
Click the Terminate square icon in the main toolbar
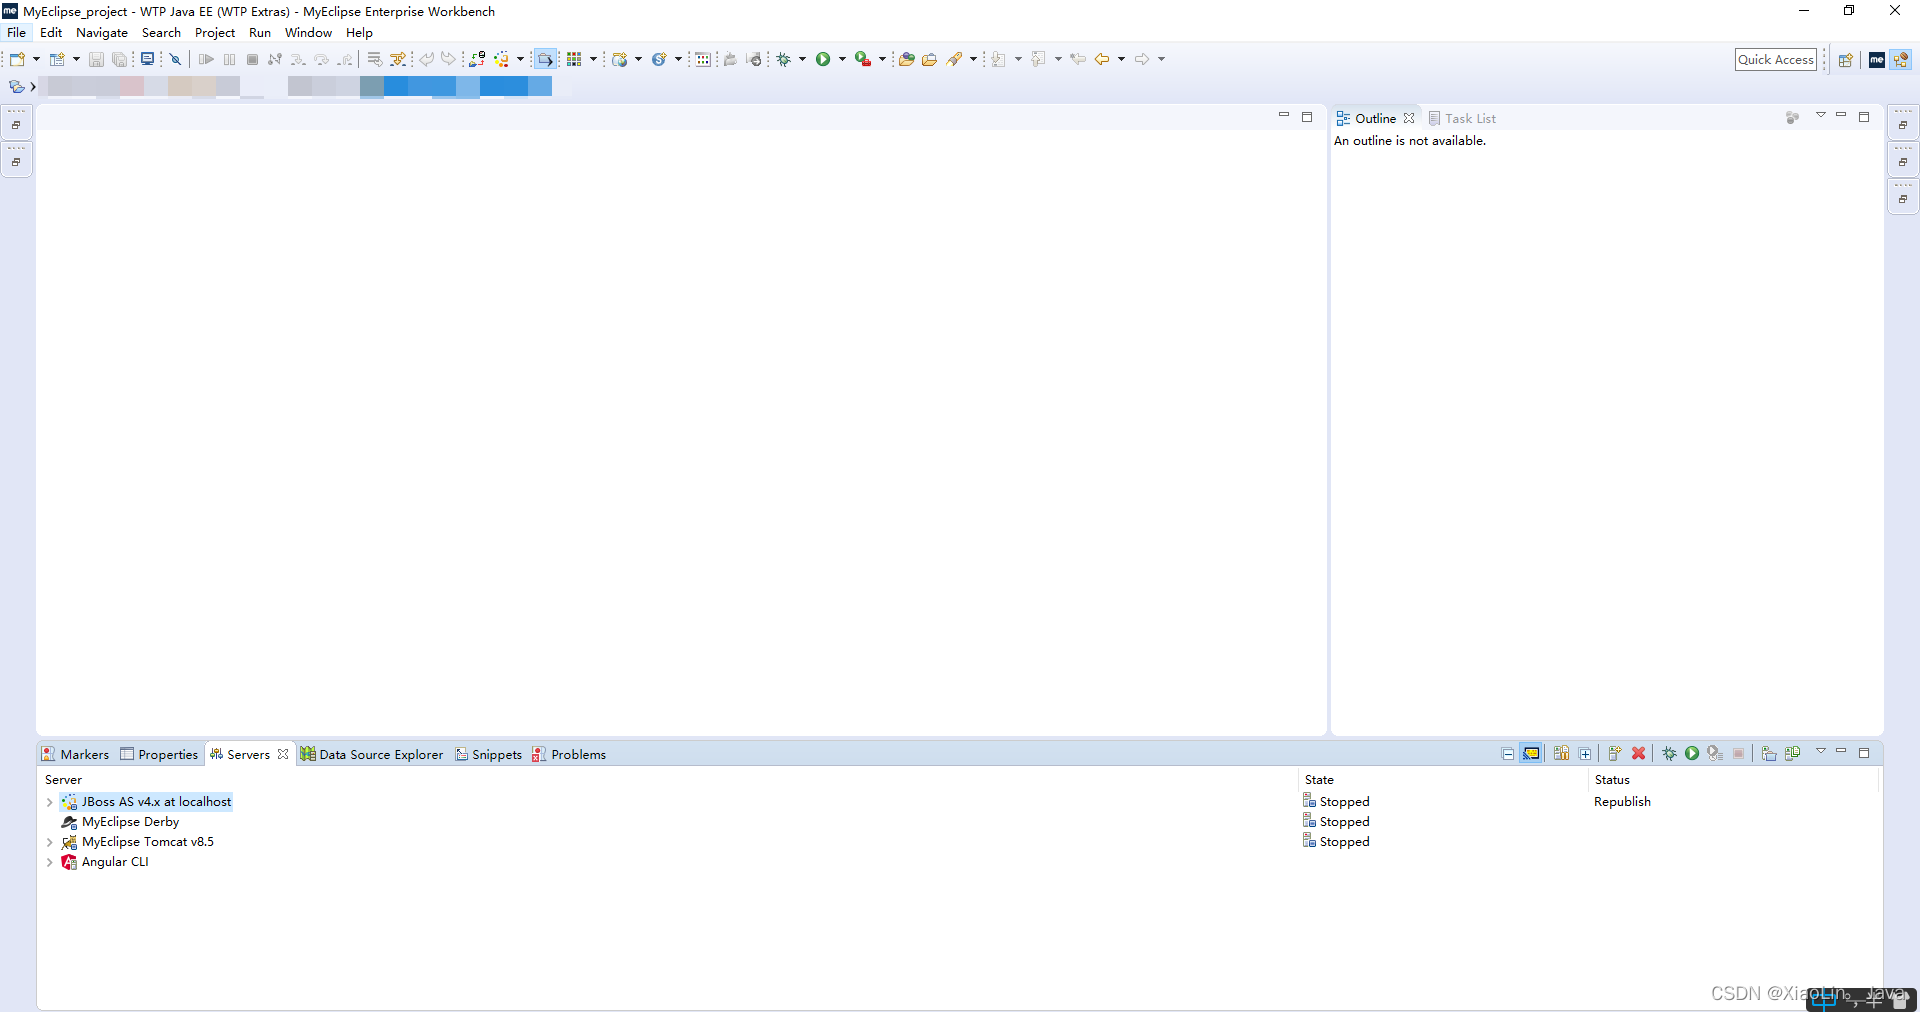pyautogui.click(x=253, y=59)
